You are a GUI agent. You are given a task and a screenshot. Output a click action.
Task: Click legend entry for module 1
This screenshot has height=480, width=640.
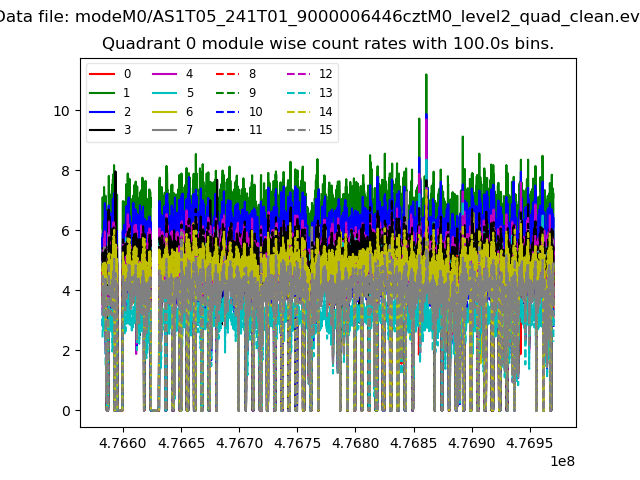110,93
